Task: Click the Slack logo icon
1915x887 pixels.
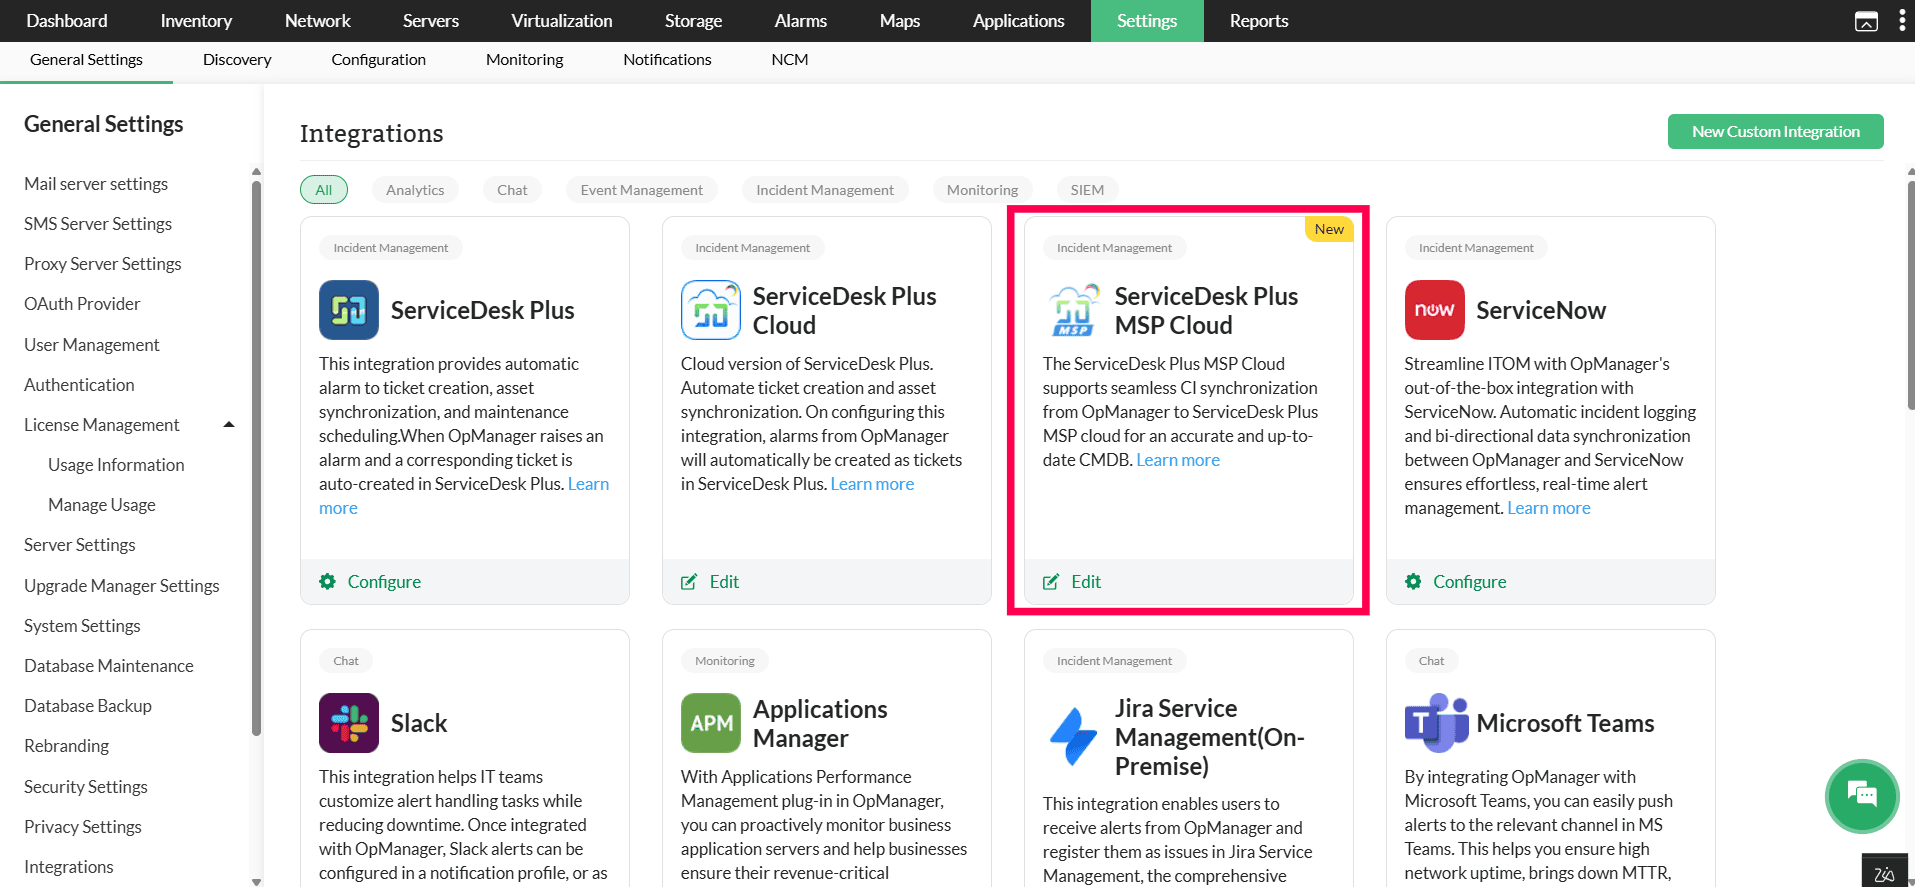Action: click(349, 723)
